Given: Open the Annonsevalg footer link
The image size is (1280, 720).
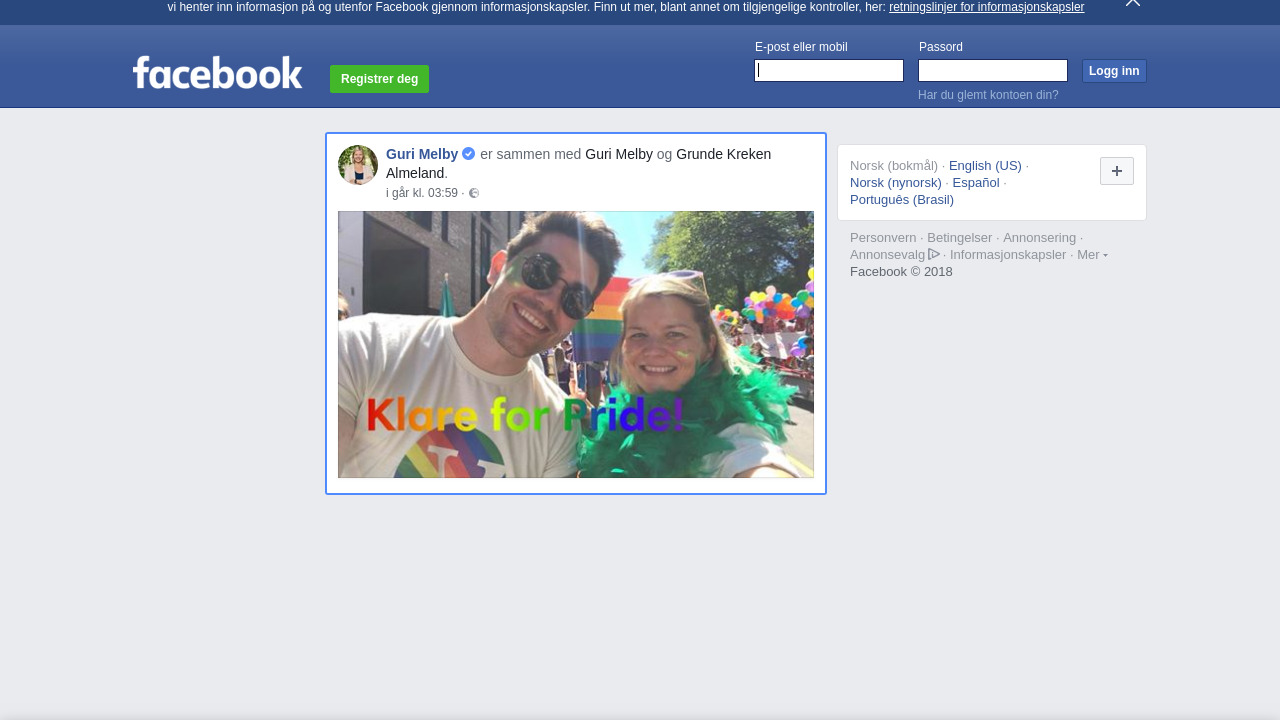Looking at the screenshot, I should click(x=888, y=255).
